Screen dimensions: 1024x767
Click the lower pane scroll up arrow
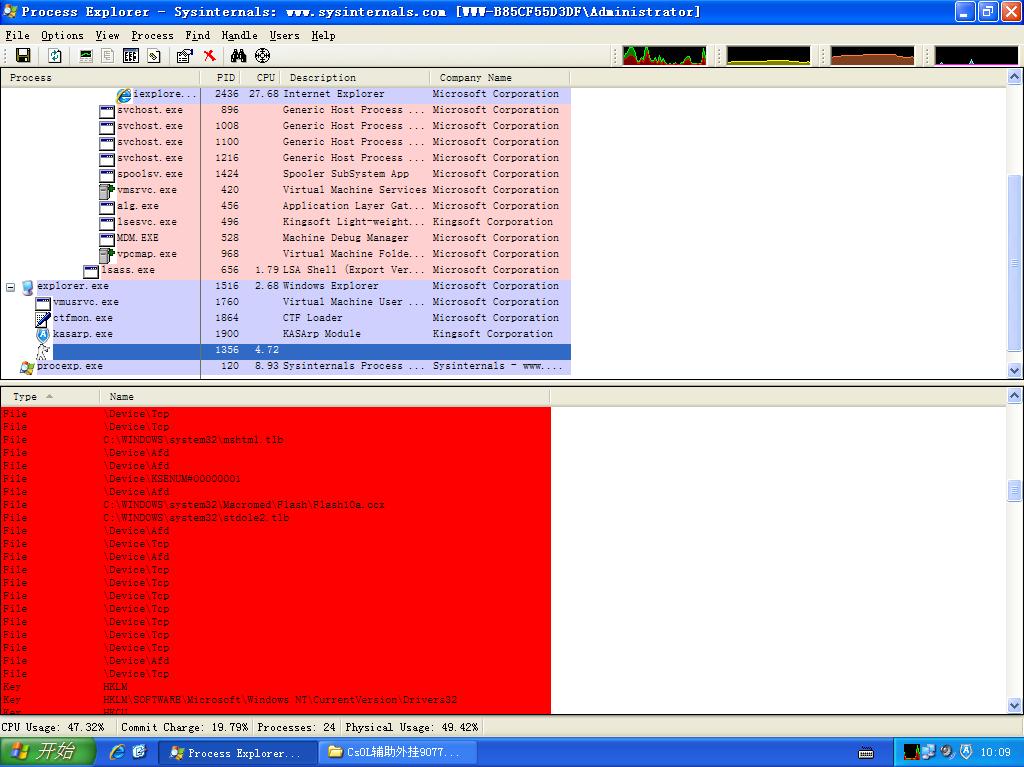click(x=1014, y=395)
